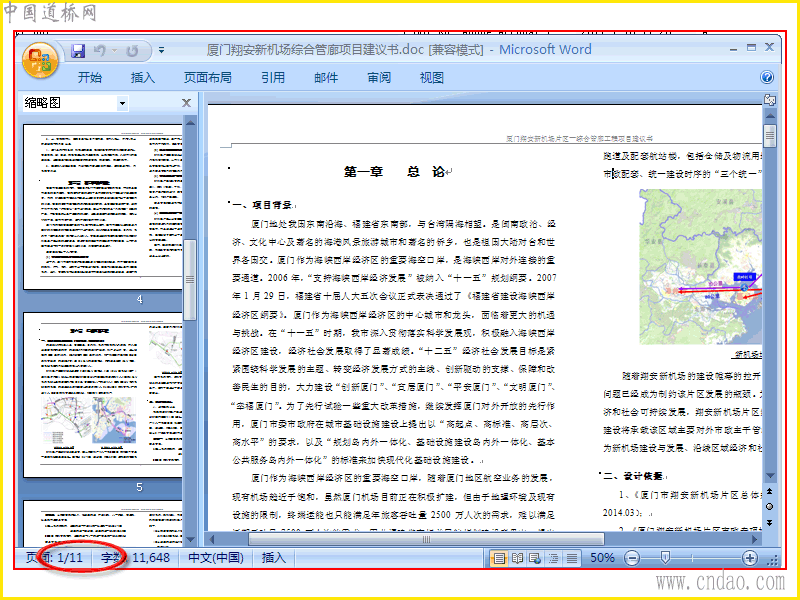Open Microsoft Word Help
The width and height of the screenshot is (800, 600).
point(767,77)
